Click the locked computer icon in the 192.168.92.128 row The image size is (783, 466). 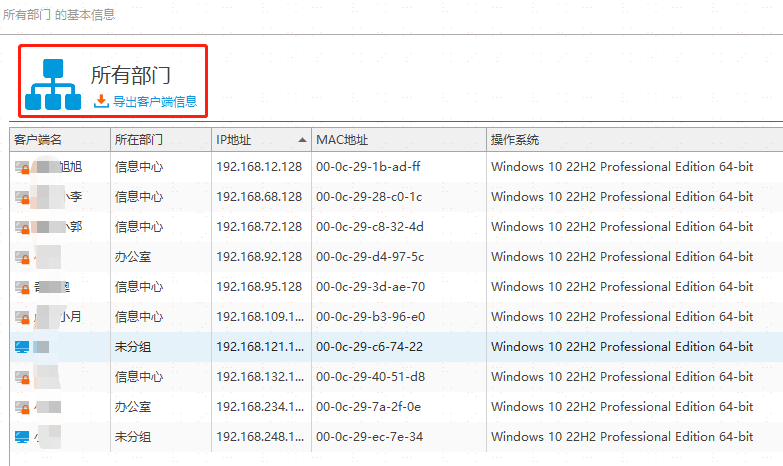coord(23,257)
